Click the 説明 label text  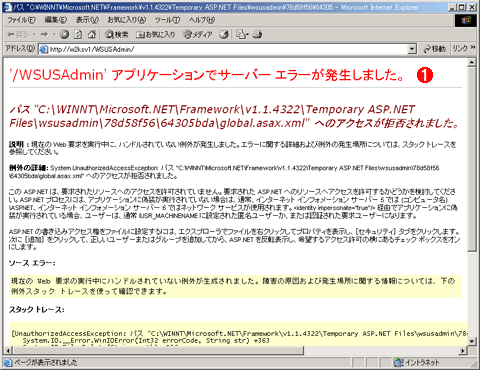coord(16,144)
